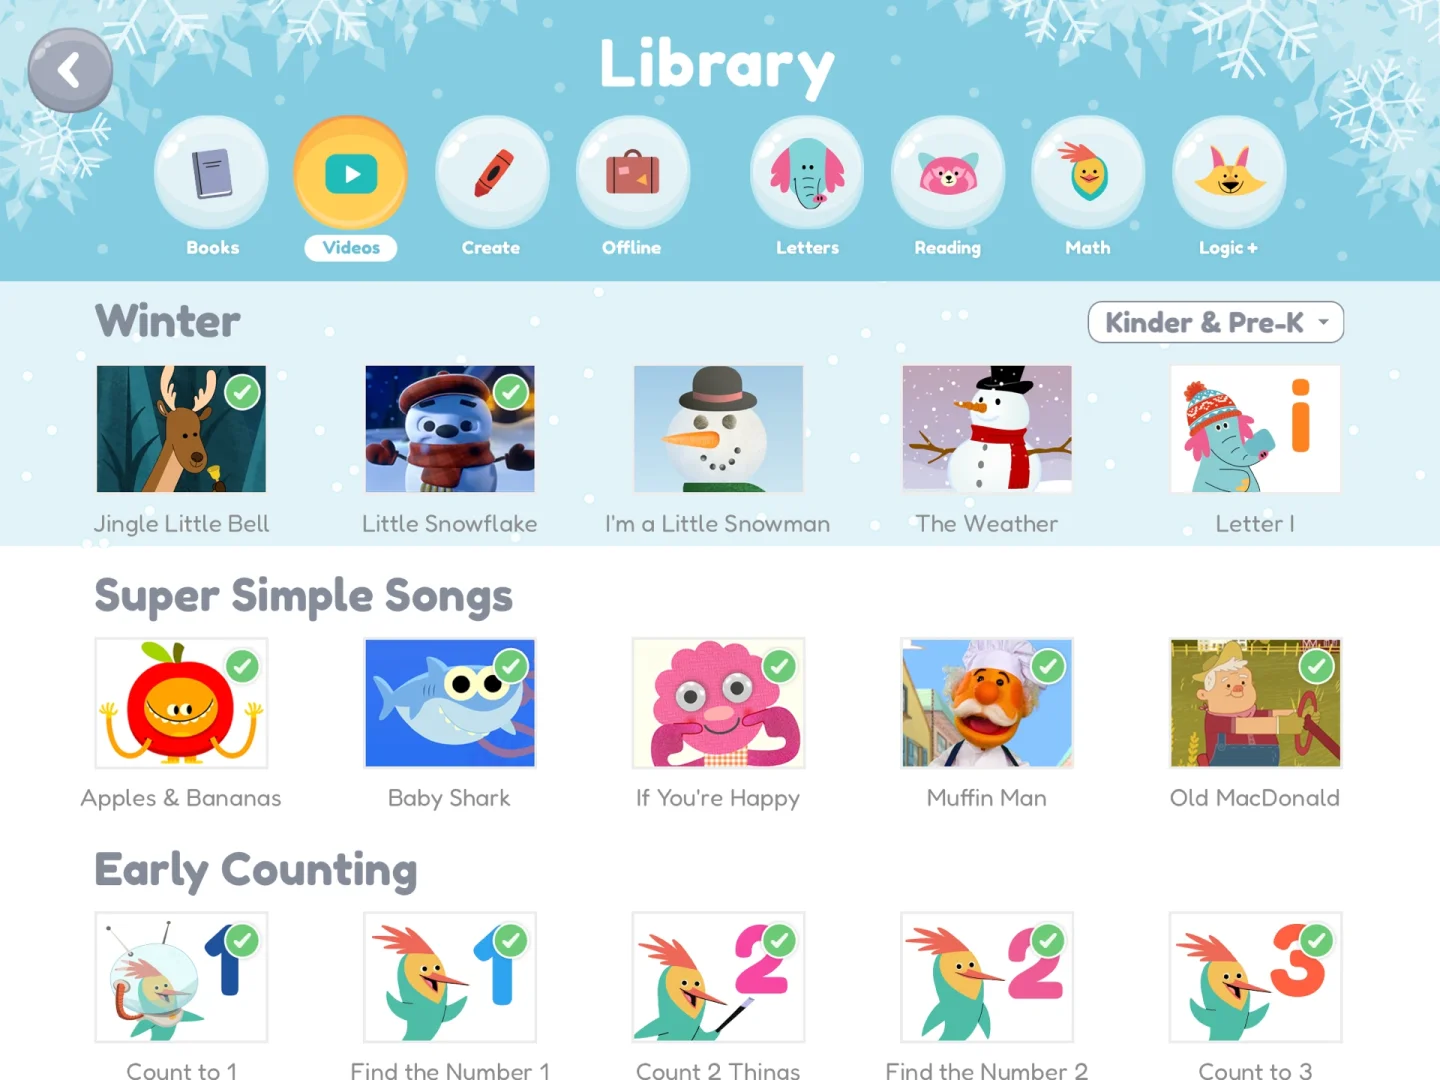Choose the Reading red panda icon
Image resolution: width=1440 pixels, height=1080 pixels.
pos(948,173)
